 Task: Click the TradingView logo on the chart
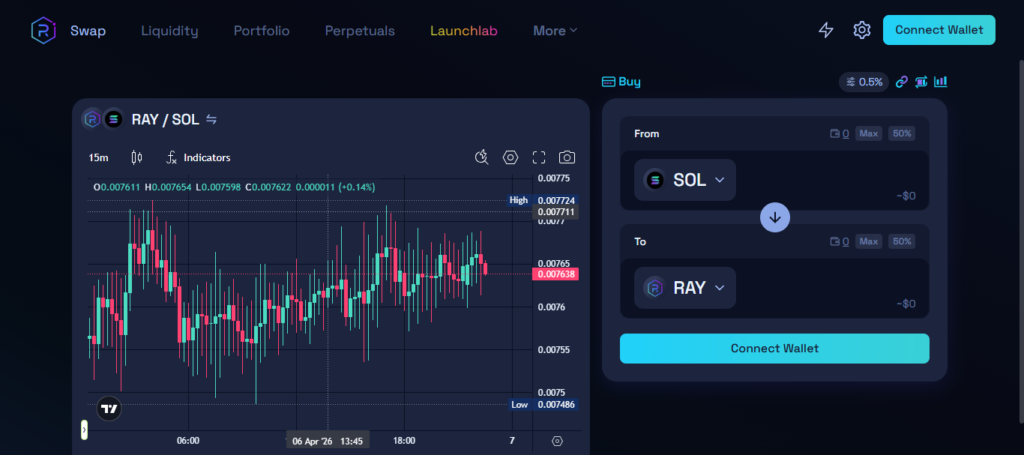(110, 408)
